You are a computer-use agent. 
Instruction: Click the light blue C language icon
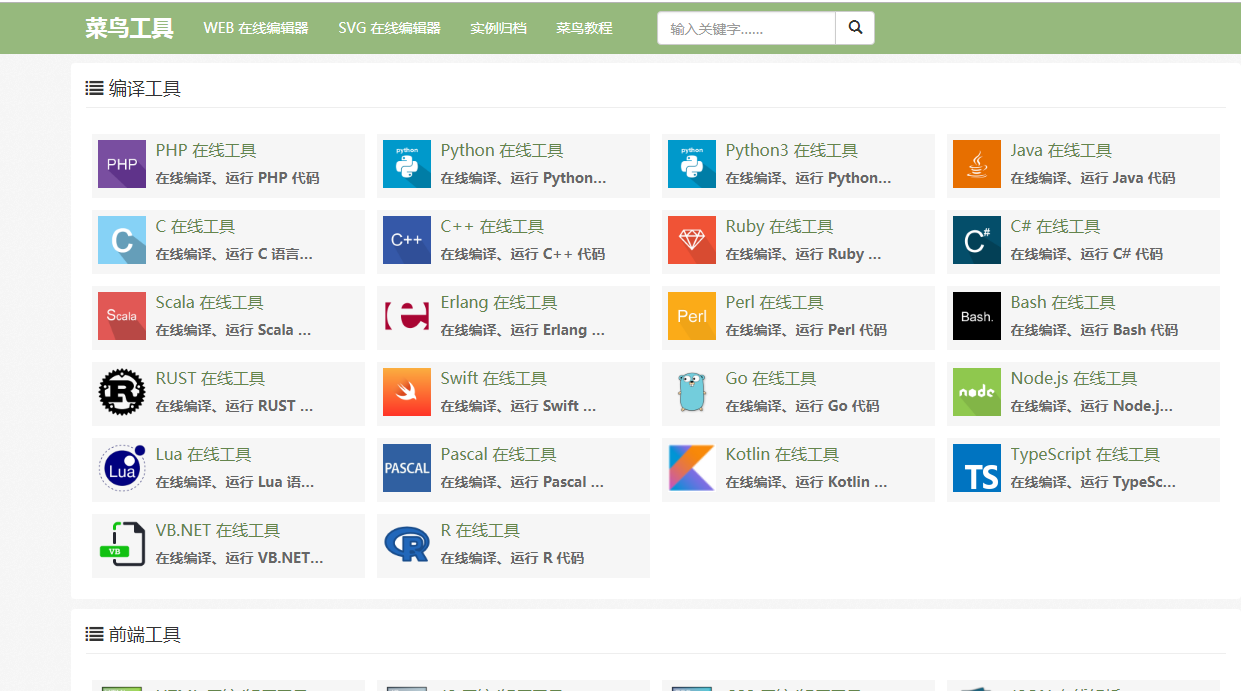pyautogui.click(x=122, y=240)
